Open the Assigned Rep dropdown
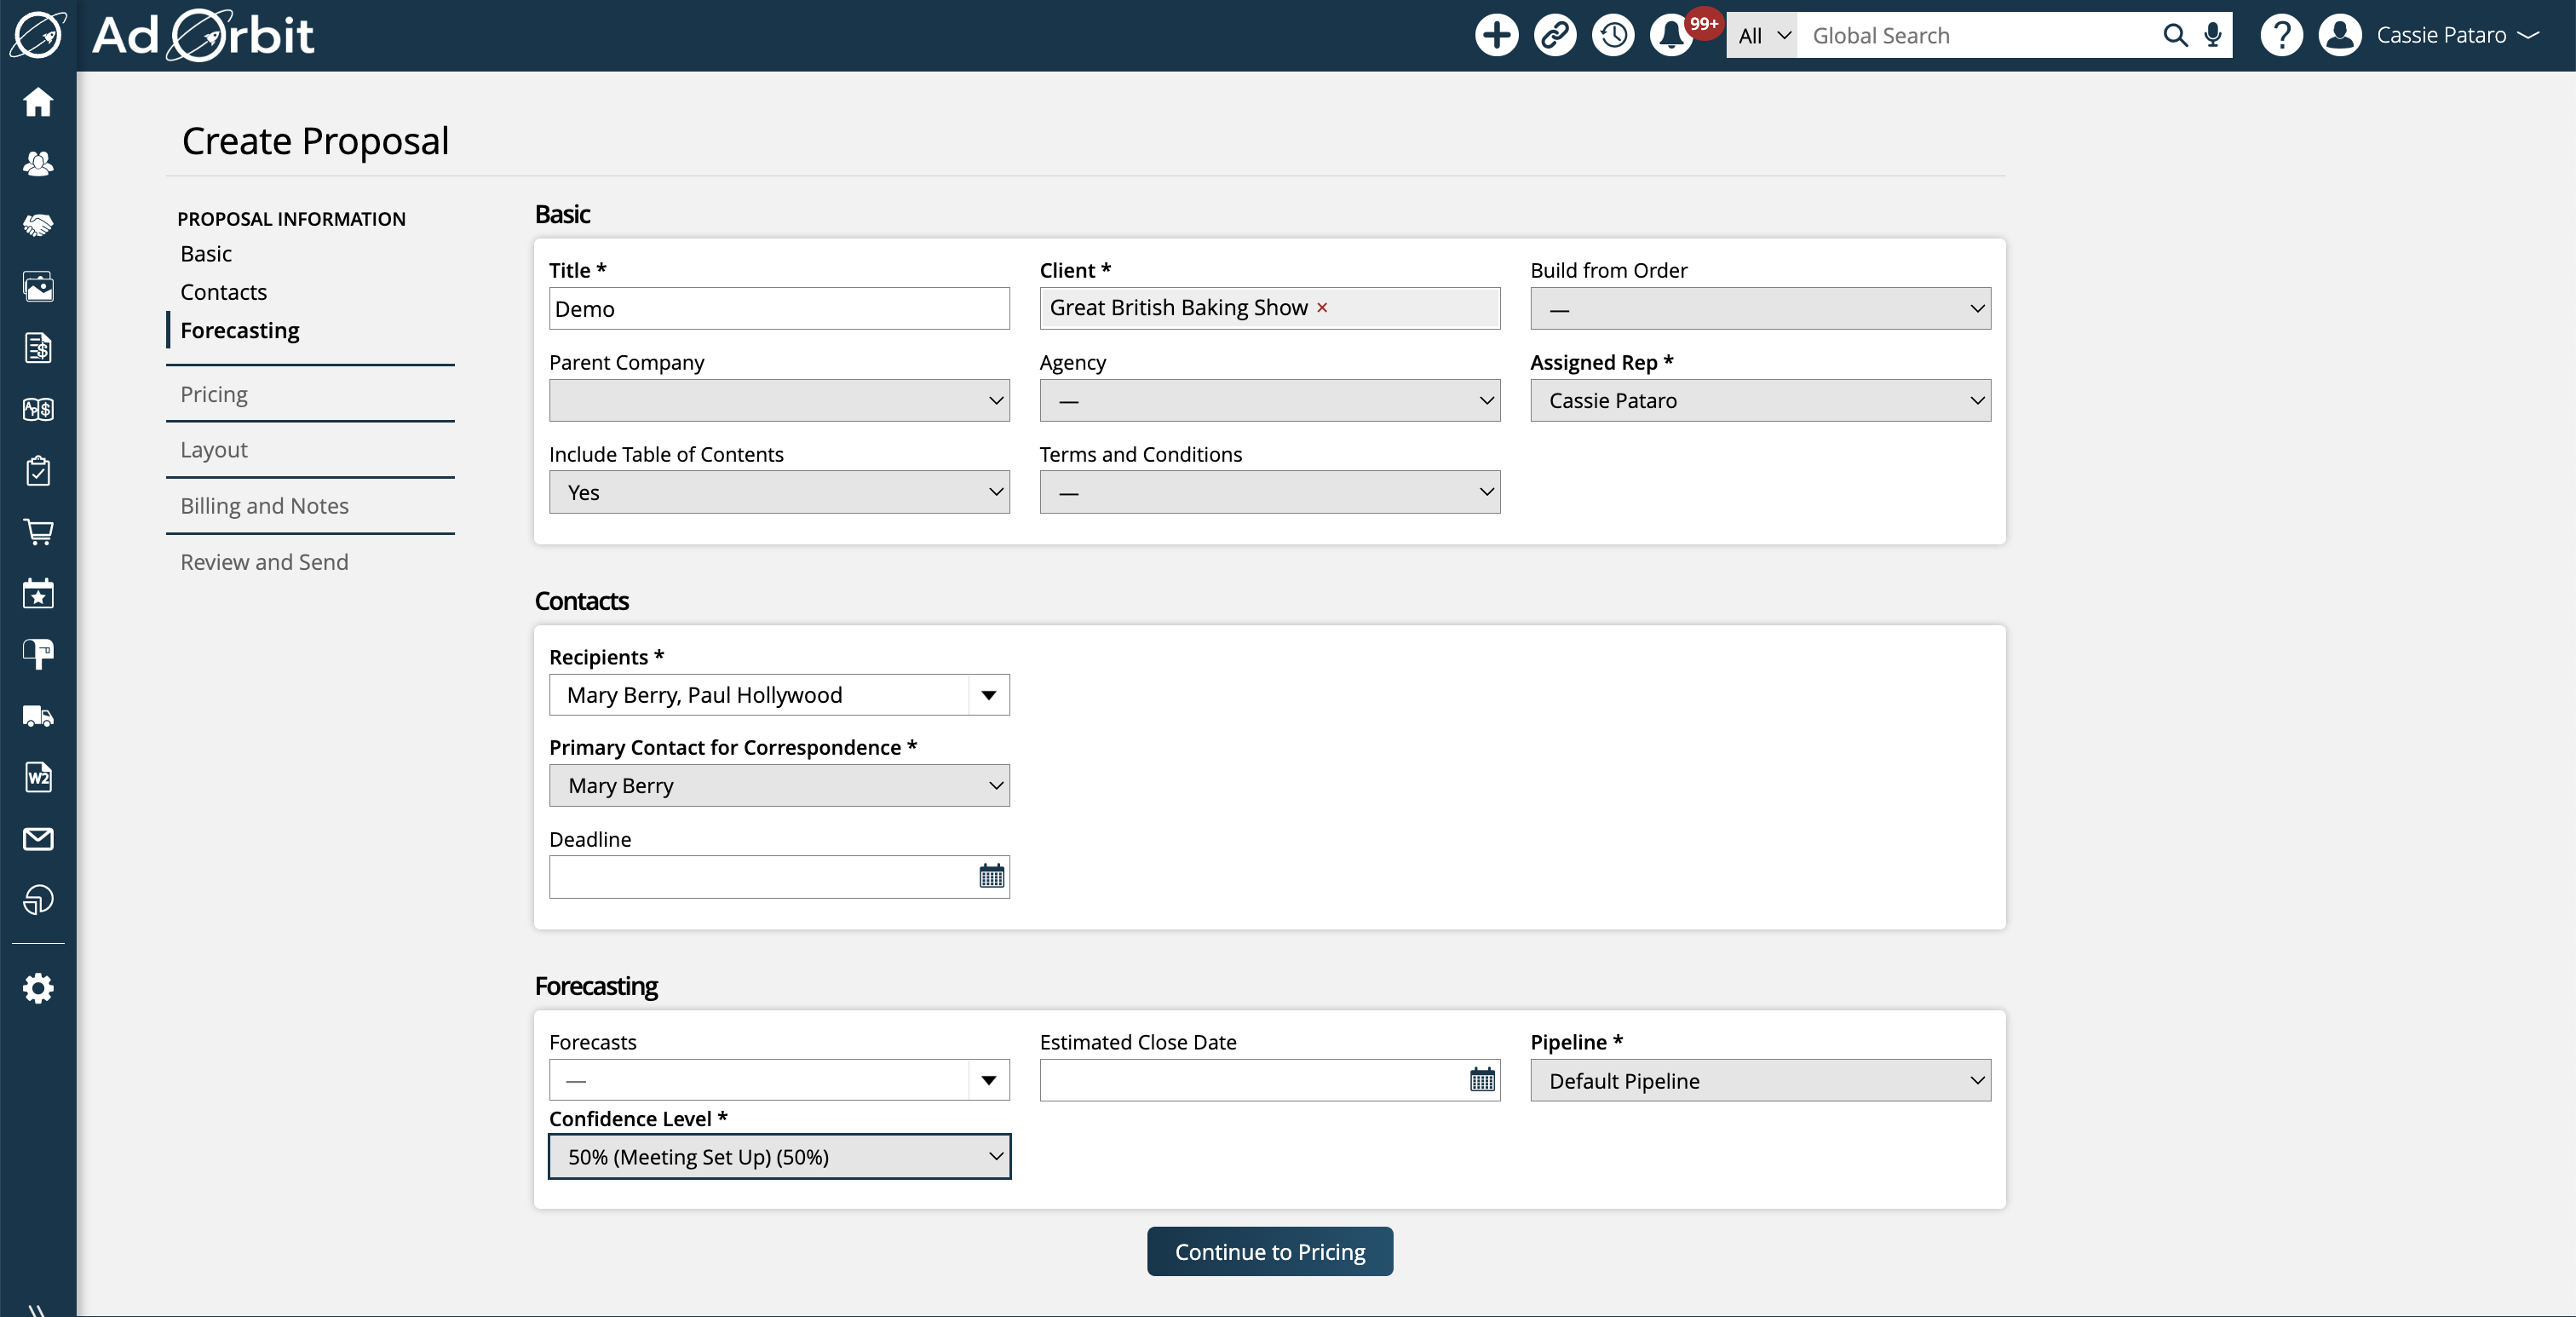The image size is (2576, 1317). pyautogui.click(x=1760, y=400)
